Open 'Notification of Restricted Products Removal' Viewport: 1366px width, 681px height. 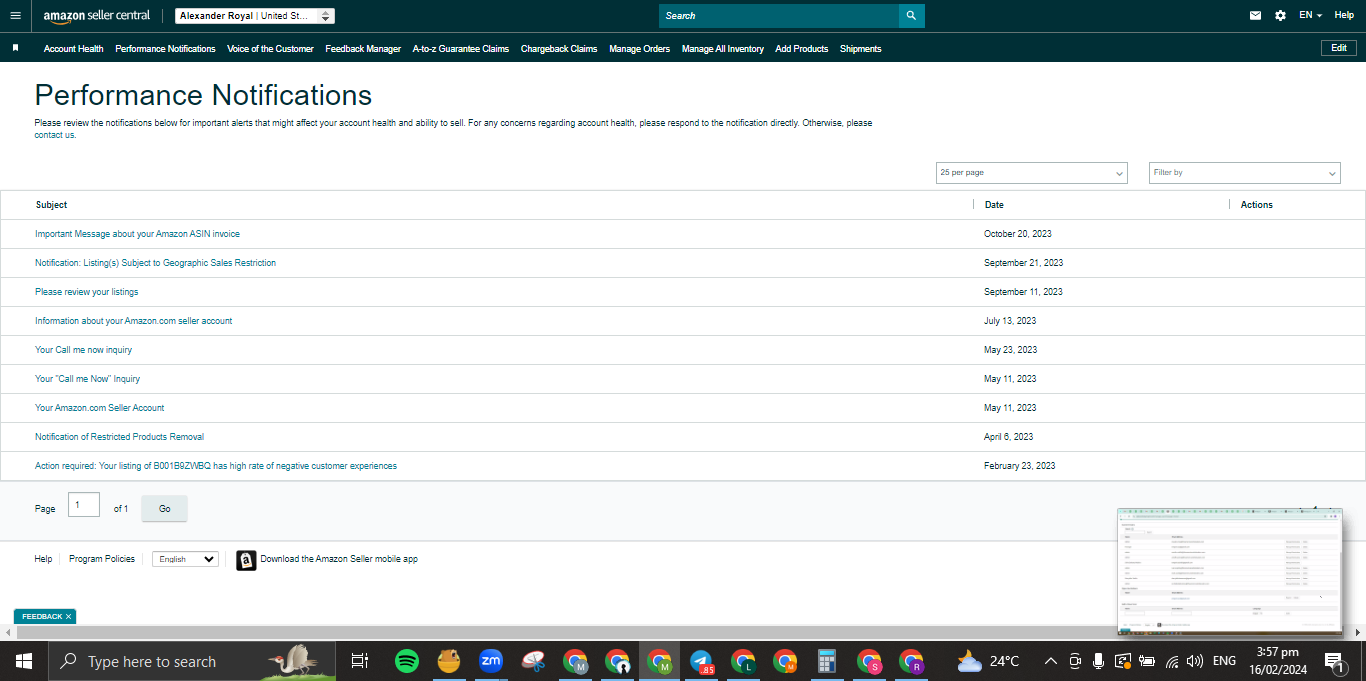tap(119, 437)
